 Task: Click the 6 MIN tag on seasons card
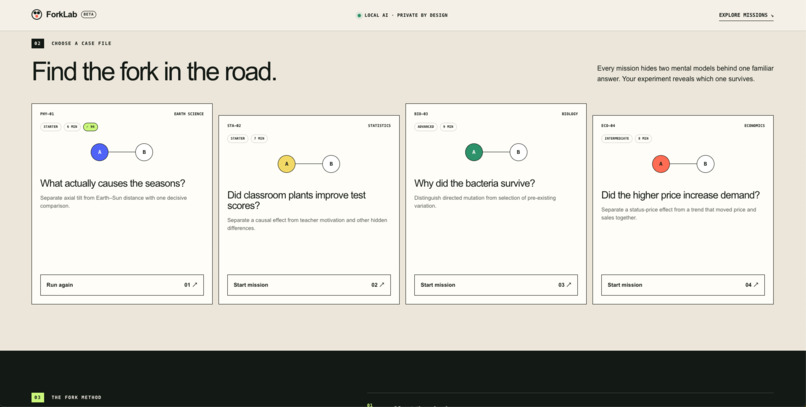(x=72, y=126)
